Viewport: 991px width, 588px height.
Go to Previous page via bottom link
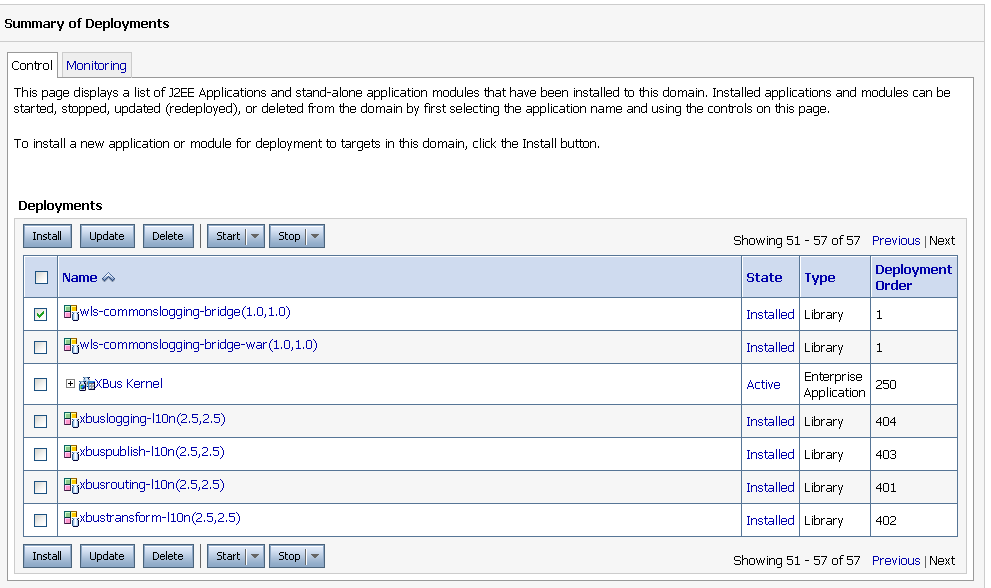[896, 560]
